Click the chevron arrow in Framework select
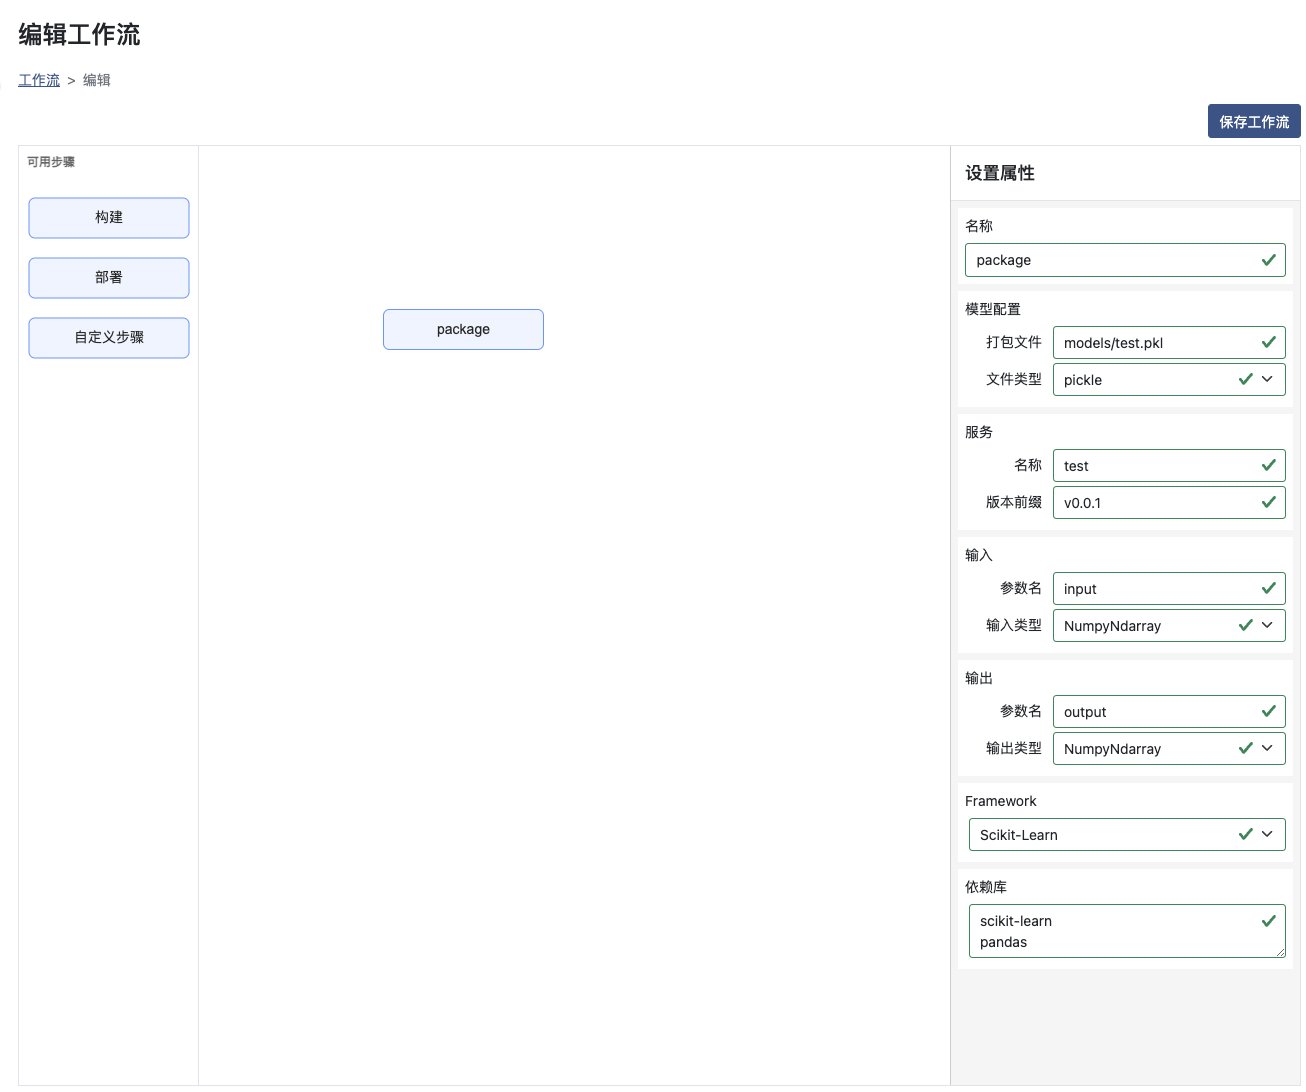This screenshot has width=1306, height=1092. pos(1268,834)
